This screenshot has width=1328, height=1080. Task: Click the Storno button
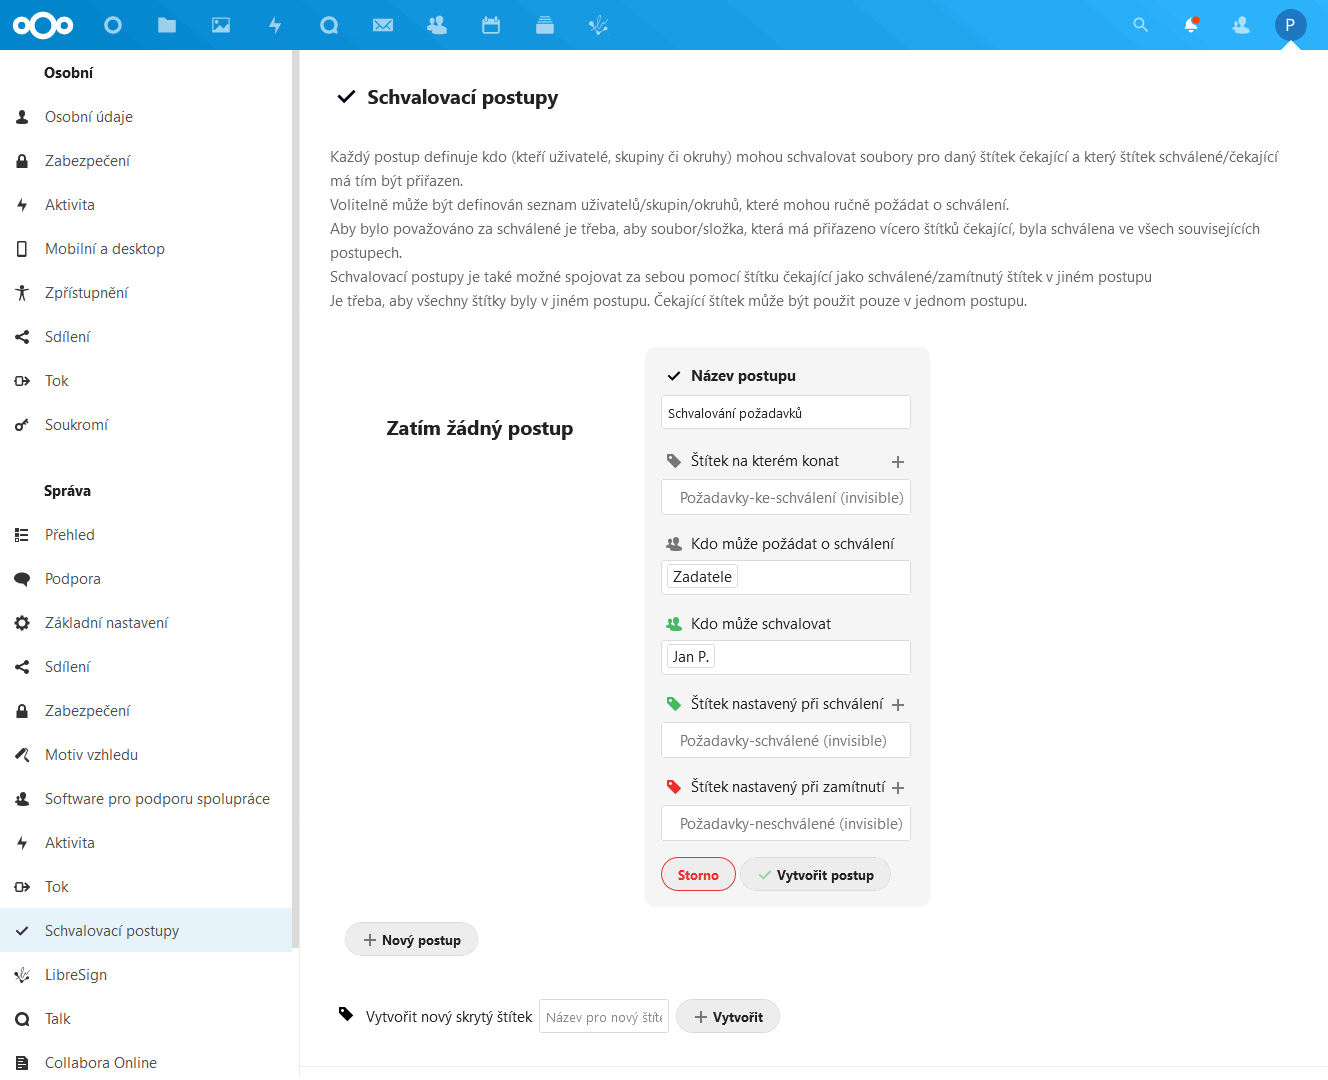pos(698,875)
